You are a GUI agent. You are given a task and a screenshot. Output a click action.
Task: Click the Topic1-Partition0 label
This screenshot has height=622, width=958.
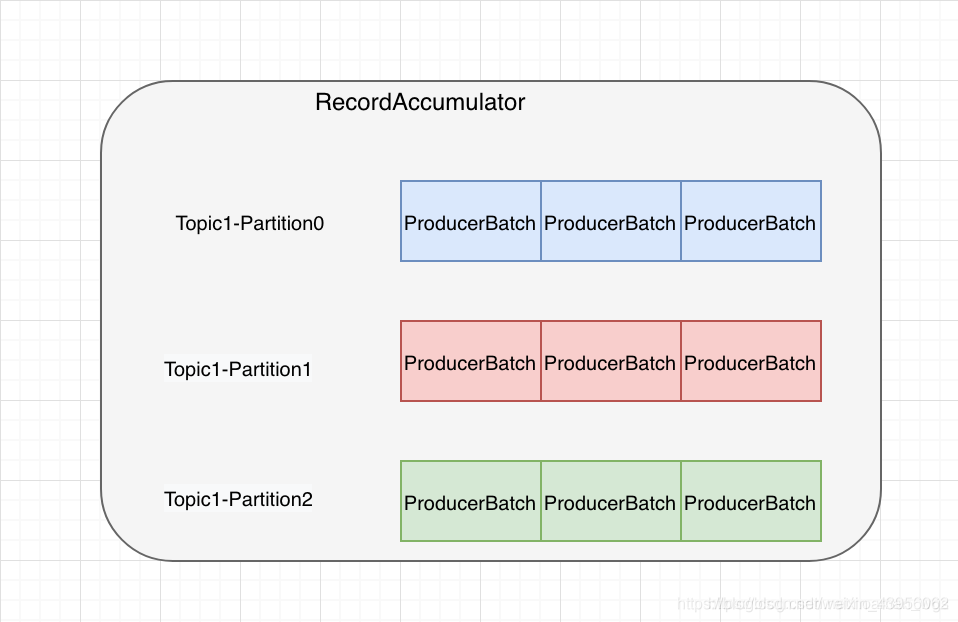(250, 223)
